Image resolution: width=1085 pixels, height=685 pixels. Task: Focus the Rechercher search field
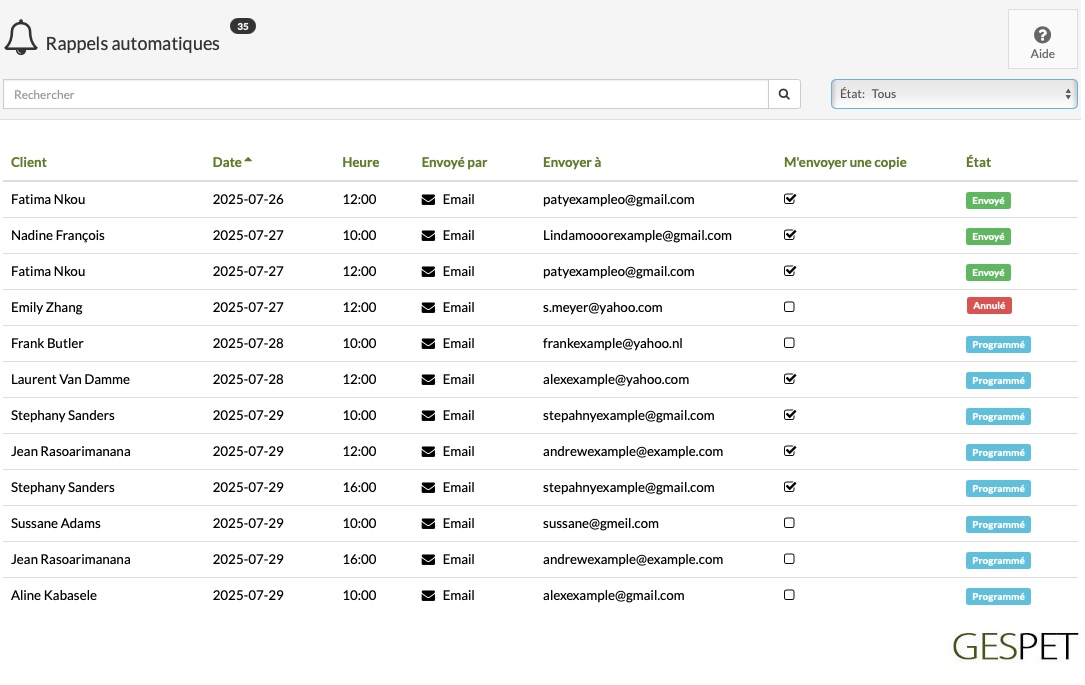(385, 94)
